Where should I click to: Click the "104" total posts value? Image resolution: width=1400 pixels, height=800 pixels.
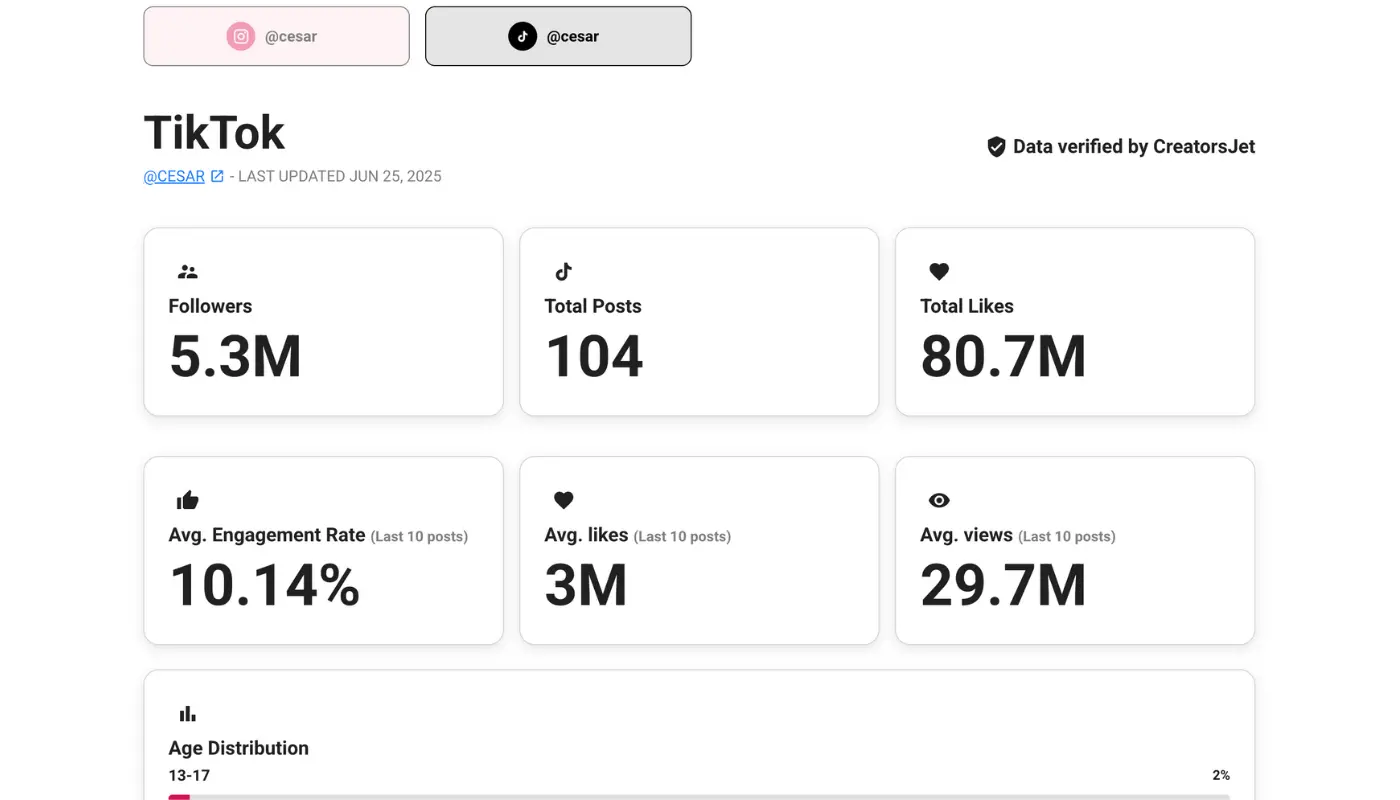click(594, 356)
